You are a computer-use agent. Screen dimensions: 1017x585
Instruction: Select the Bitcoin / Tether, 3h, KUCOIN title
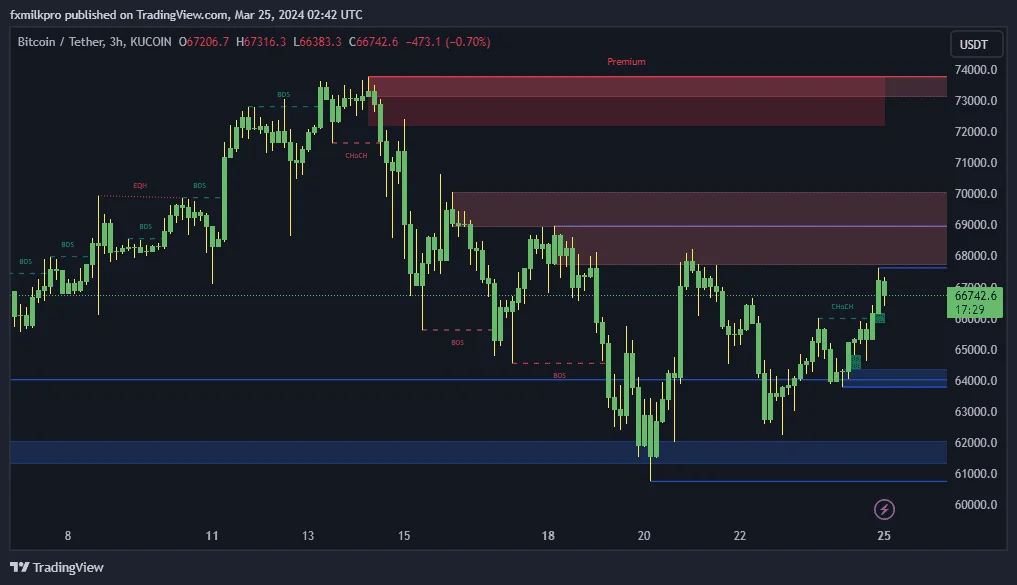[94, 42]
